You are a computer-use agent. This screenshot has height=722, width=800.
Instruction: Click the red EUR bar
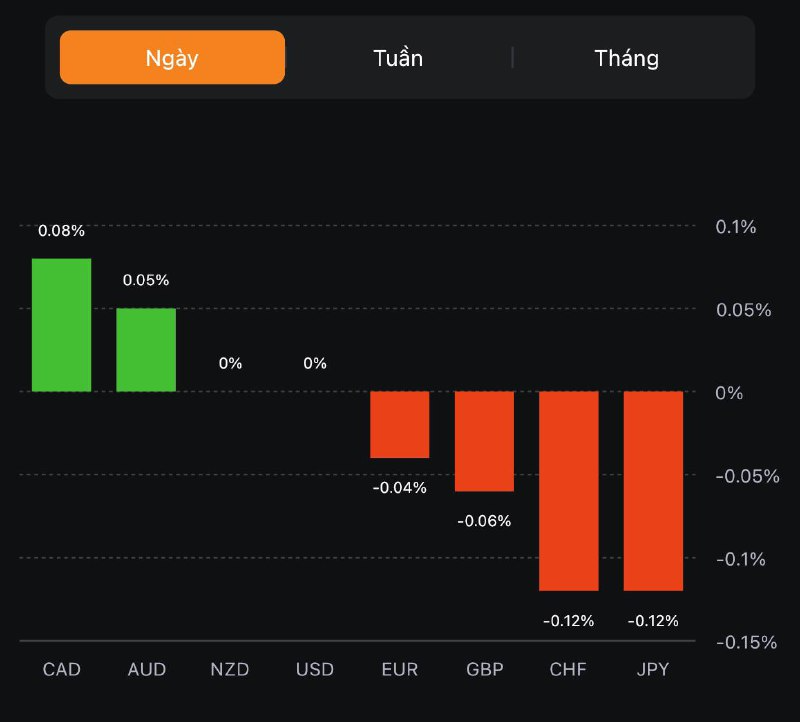(400, 425)
